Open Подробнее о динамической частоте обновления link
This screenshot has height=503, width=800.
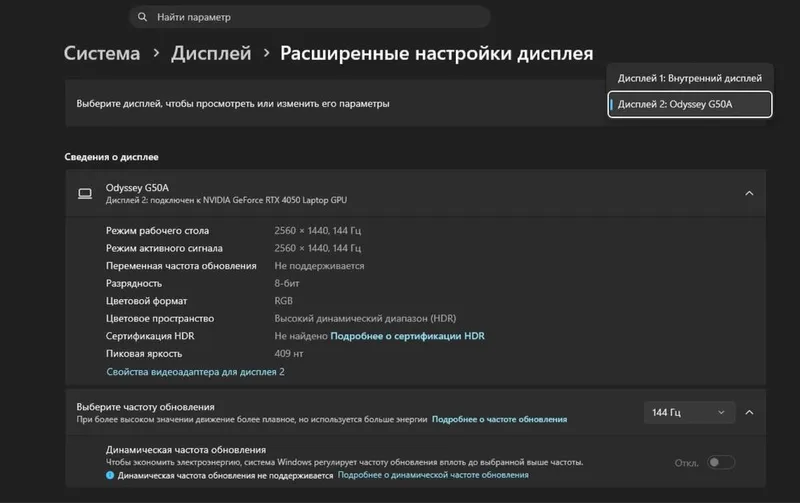coord(433,474)
